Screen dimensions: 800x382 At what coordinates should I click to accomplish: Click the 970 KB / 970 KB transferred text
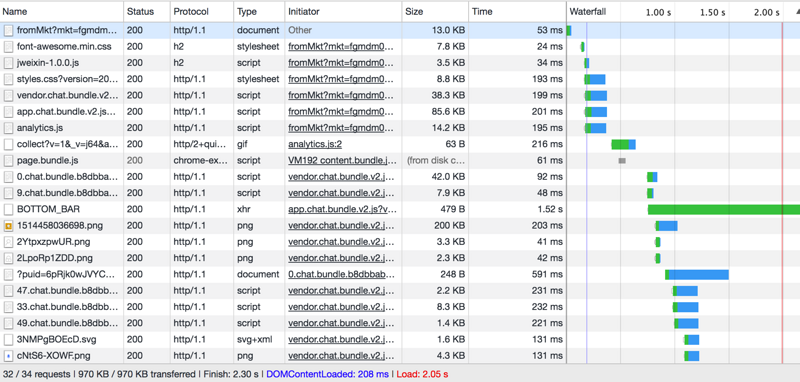pyautogui.click(x=137, y=374)
